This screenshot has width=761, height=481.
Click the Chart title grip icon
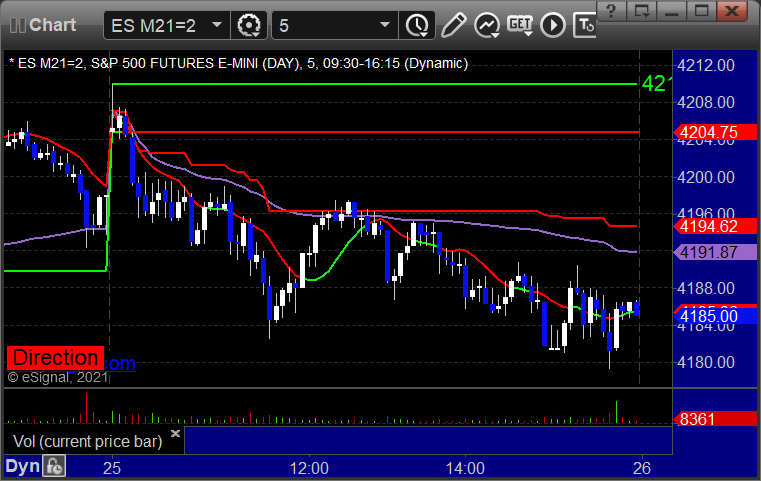pyautogui.click(x=18, y=25)
